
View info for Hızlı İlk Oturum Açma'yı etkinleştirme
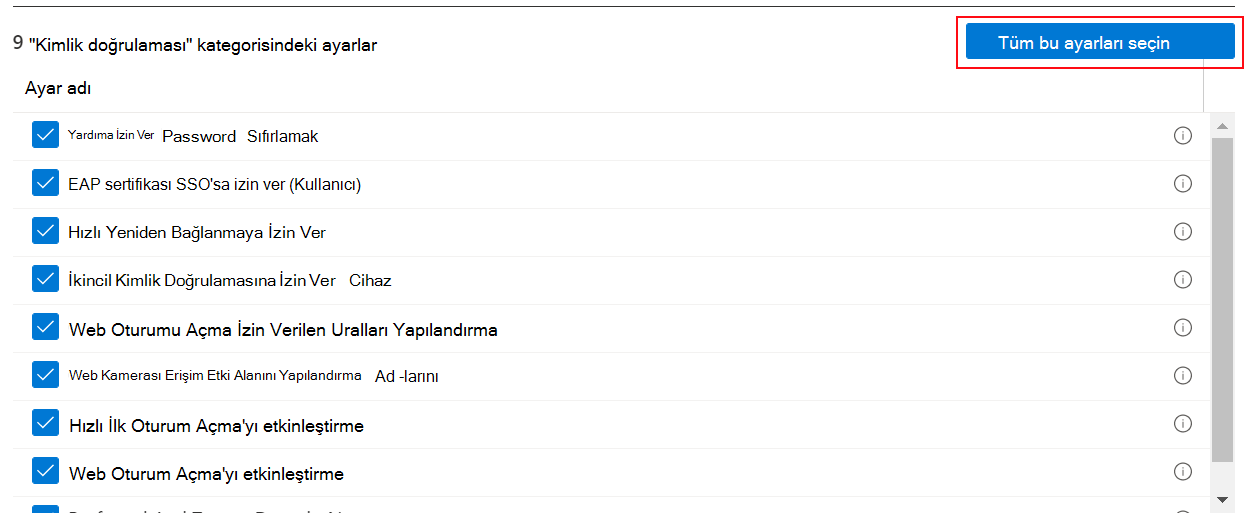click(x=1183, y=424)
